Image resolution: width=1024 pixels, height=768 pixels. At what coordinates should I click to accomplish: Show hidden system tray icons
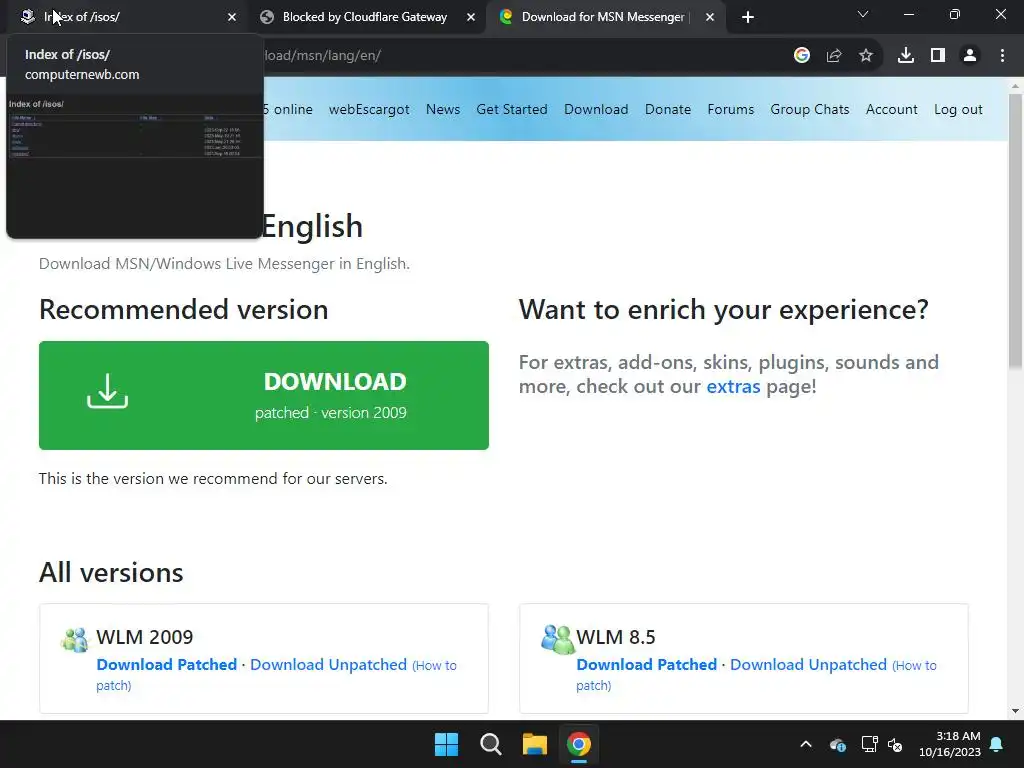(806, 744)
